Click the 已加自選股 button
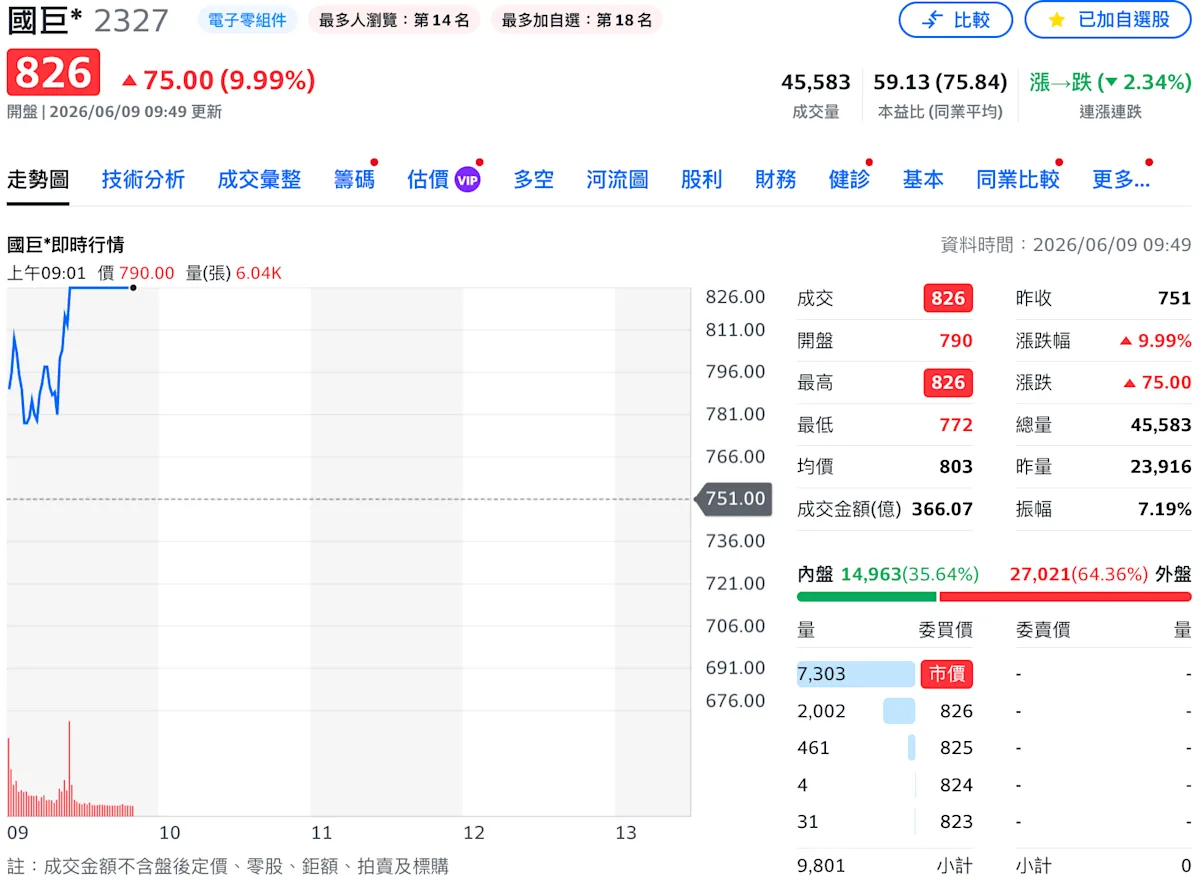Image resolution: width=1200 pixels, height=880 pixels. click(x=1107, y=20)
